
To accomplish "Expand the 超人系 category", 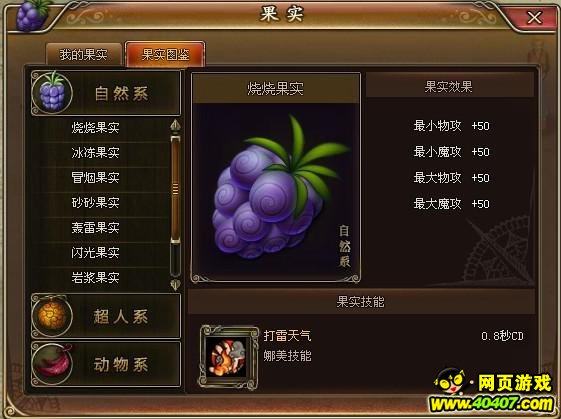I will (106, 316).
